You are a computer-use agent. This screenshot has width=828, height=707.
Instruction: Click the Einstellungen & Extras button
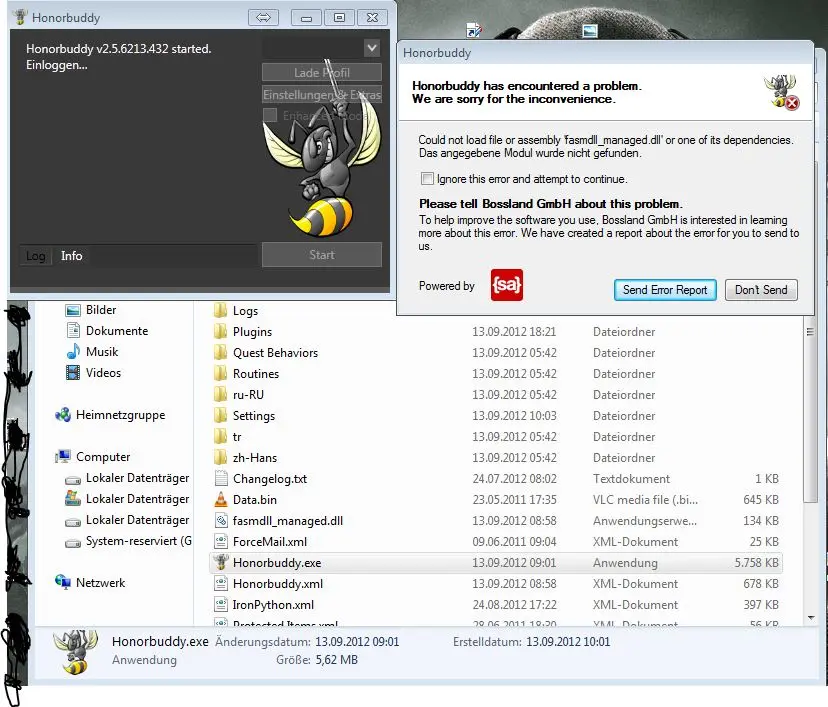322,95
